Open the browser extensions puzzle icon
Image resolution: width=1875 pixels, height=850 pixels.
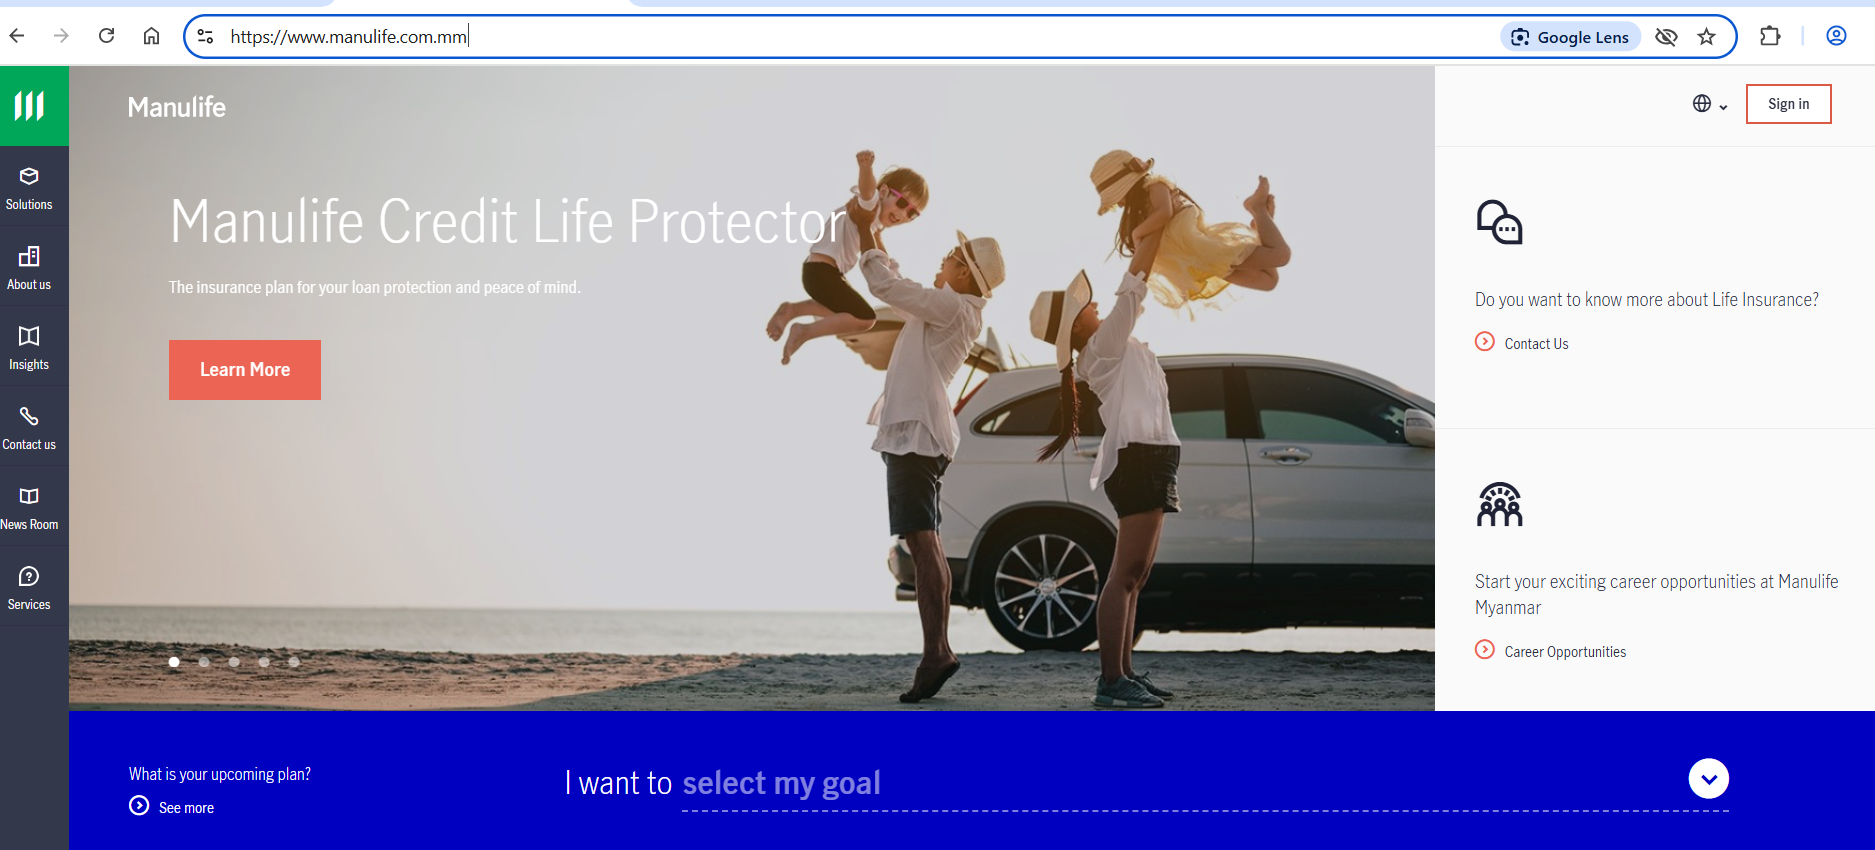click(1770, 36)
